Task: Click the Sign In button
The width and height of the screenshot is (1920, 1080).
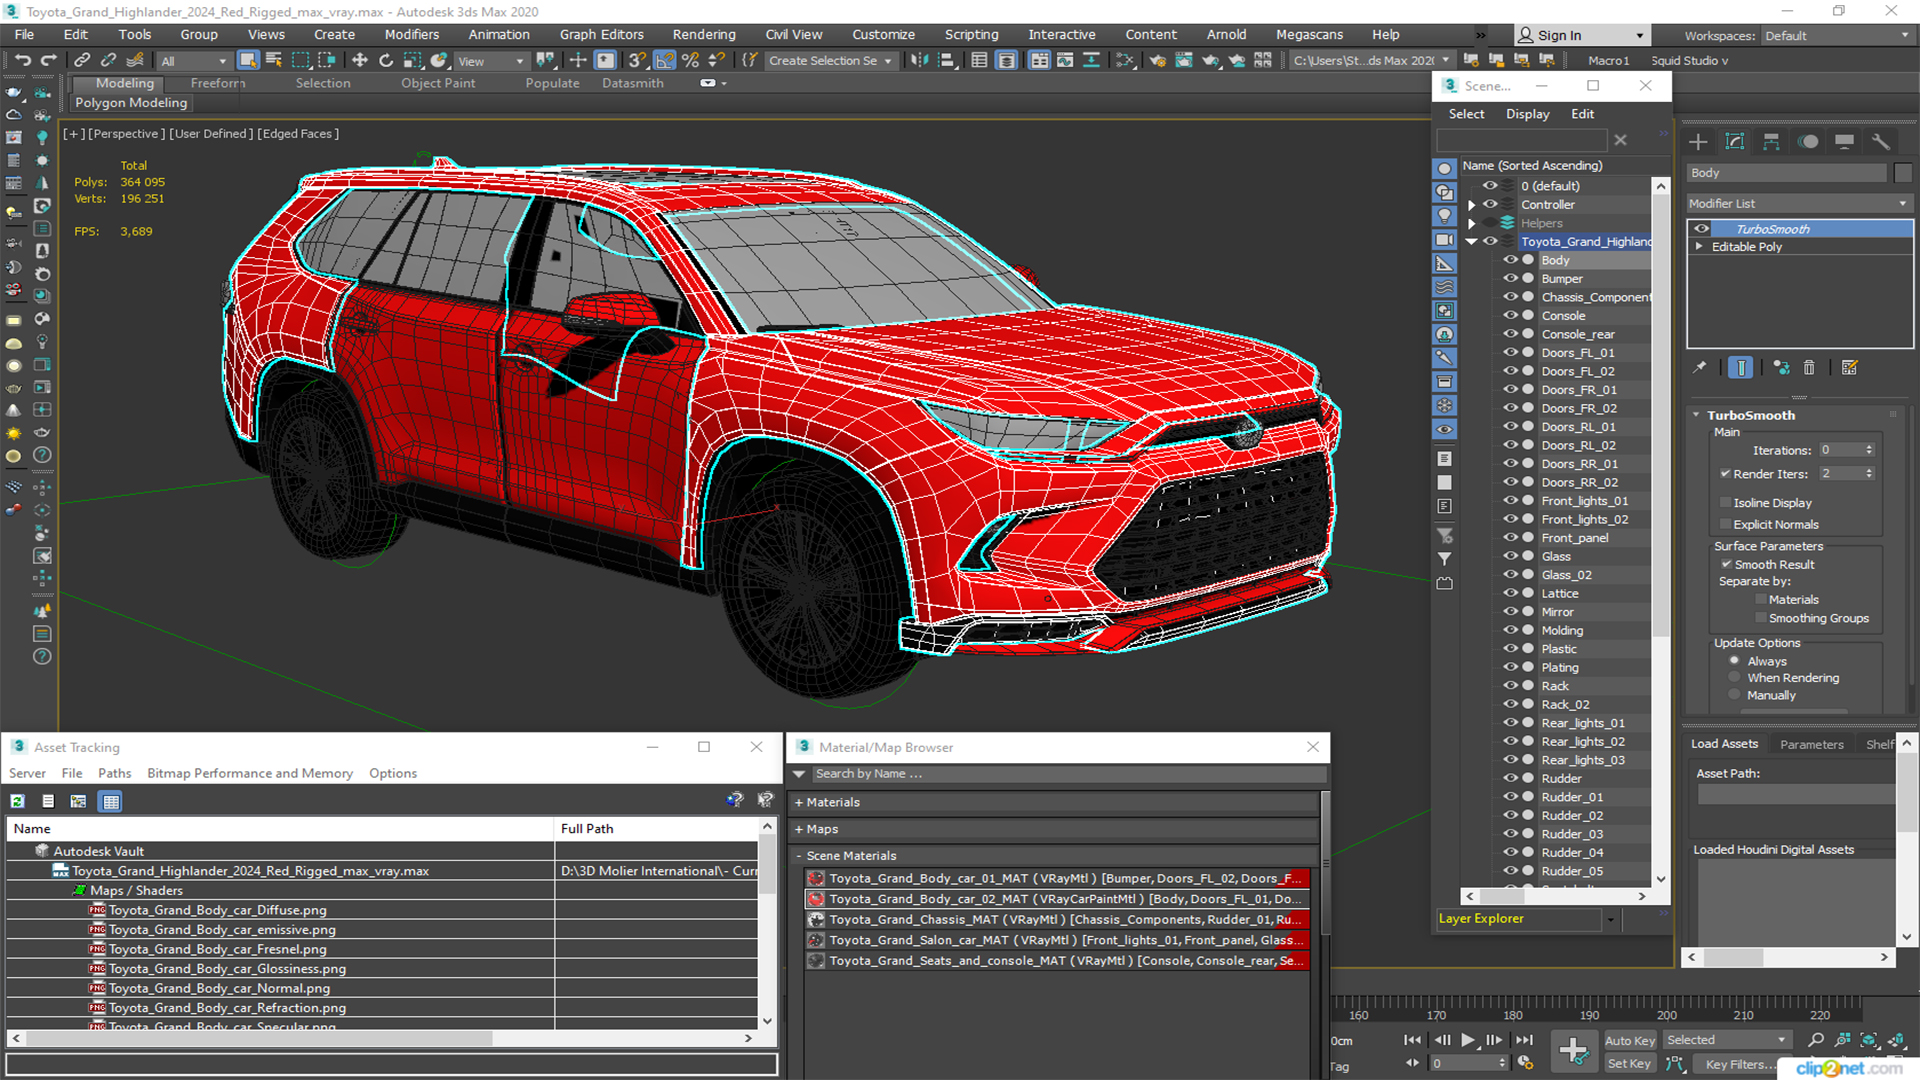Action: point(1580,35)
